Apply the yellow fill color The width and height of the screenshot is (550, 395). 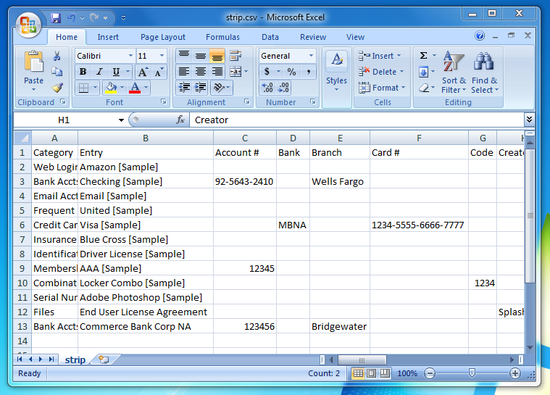tap(111, 88)
